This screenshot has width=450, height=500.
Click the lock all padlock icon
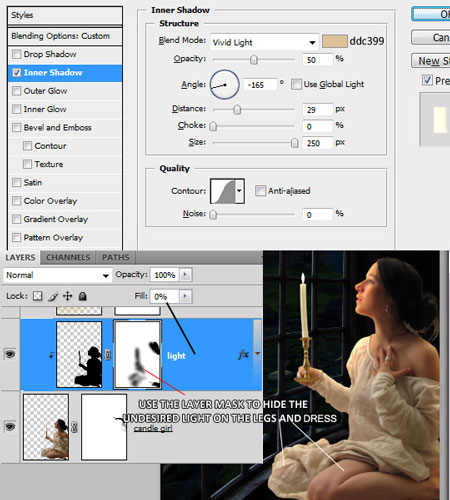click(82, 296)
